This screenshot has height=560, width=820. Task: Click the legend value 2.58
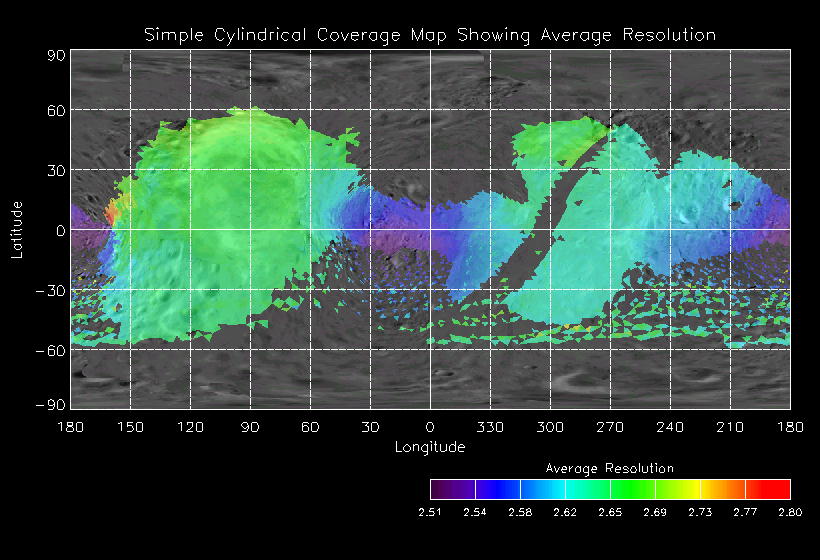pos(520,512)
